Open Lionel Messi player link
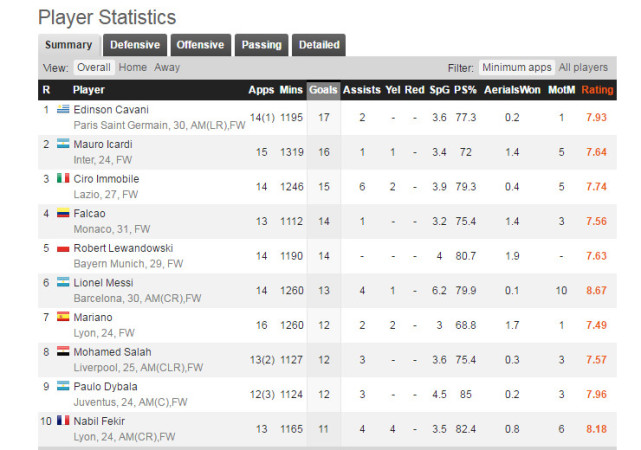 pos(106,282)
